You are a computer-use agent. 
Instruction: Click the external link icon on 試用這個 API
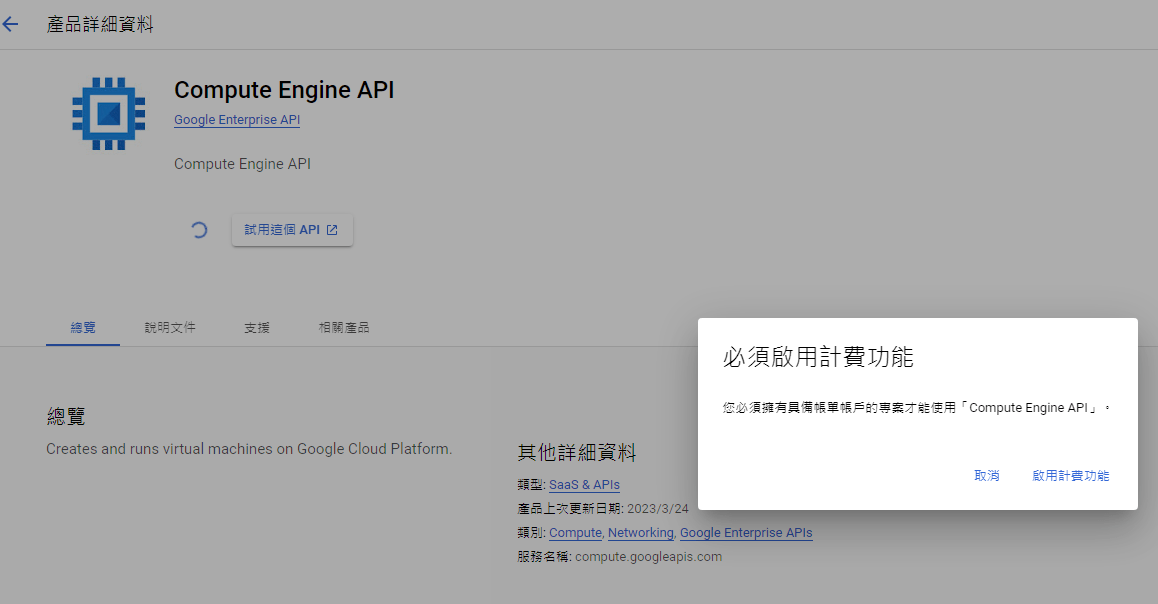332,230
